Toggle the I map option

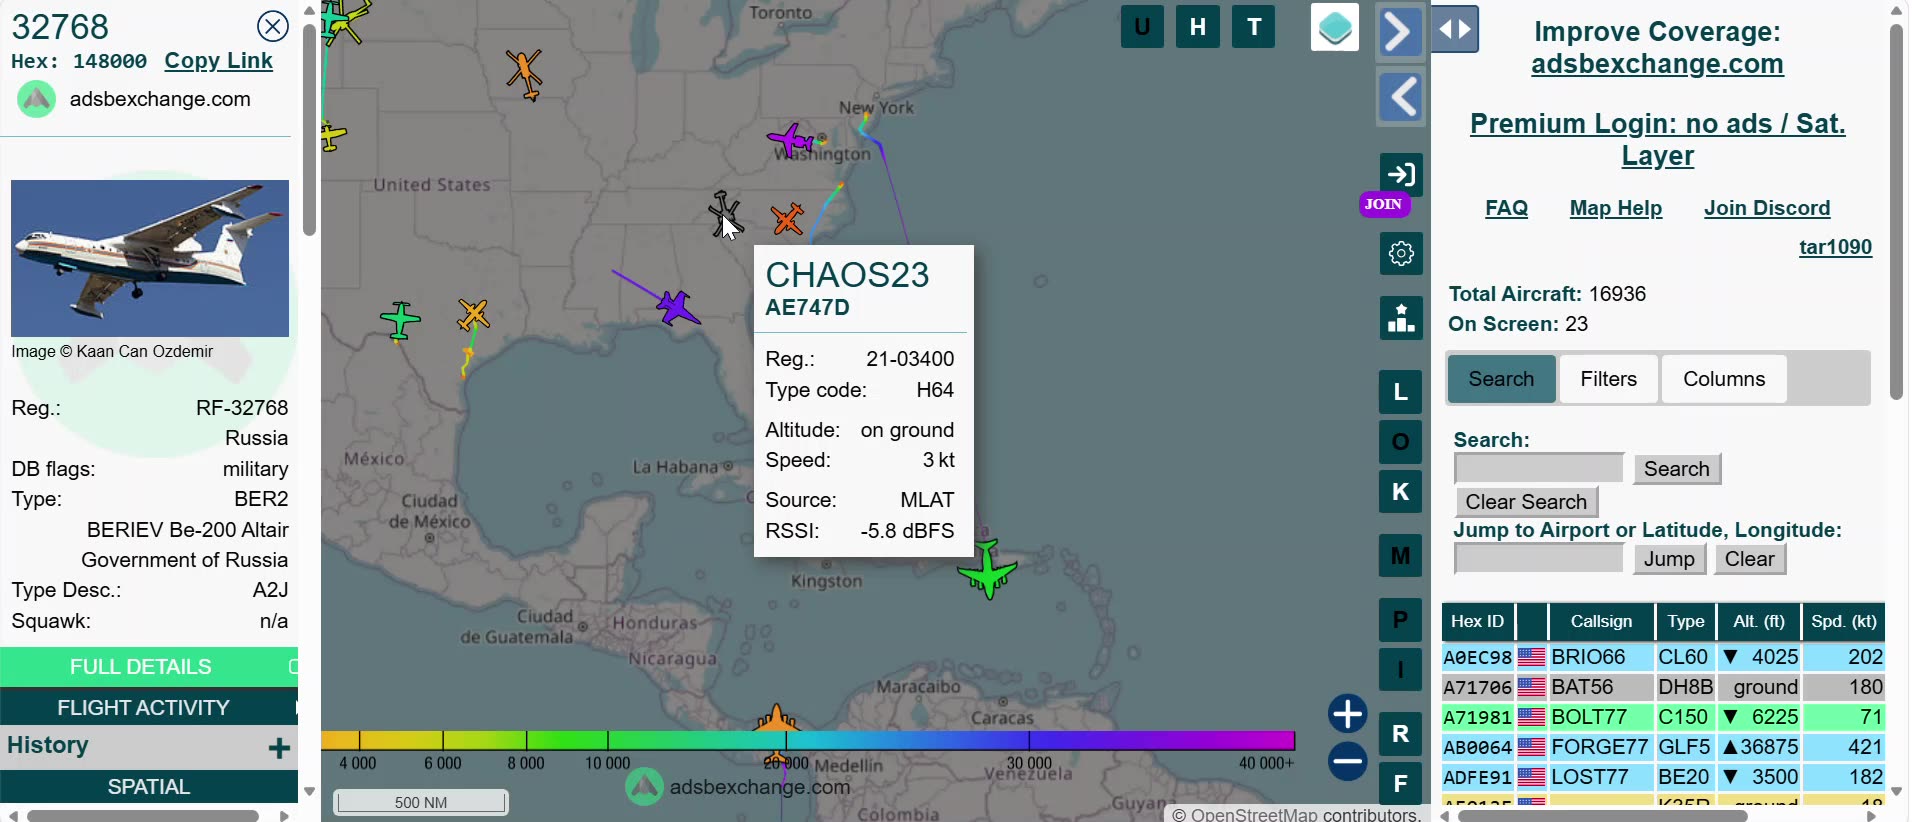1401,670
